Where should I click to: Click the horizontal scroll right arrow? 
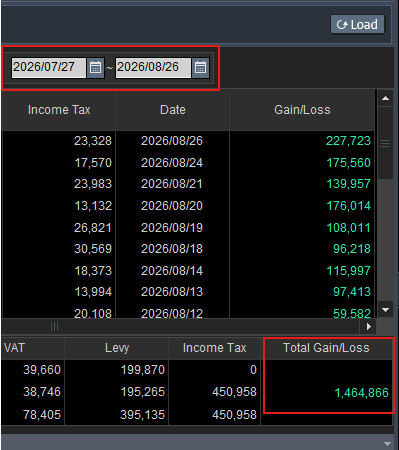coord(368,327)
